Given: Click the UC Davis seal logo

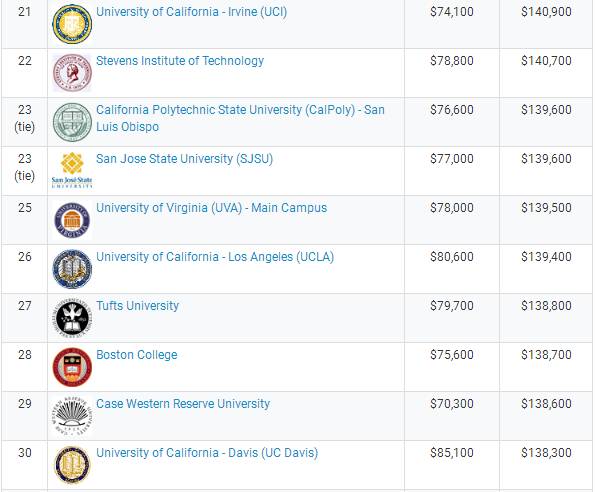Looking at the screenshot, I should 72,465.
